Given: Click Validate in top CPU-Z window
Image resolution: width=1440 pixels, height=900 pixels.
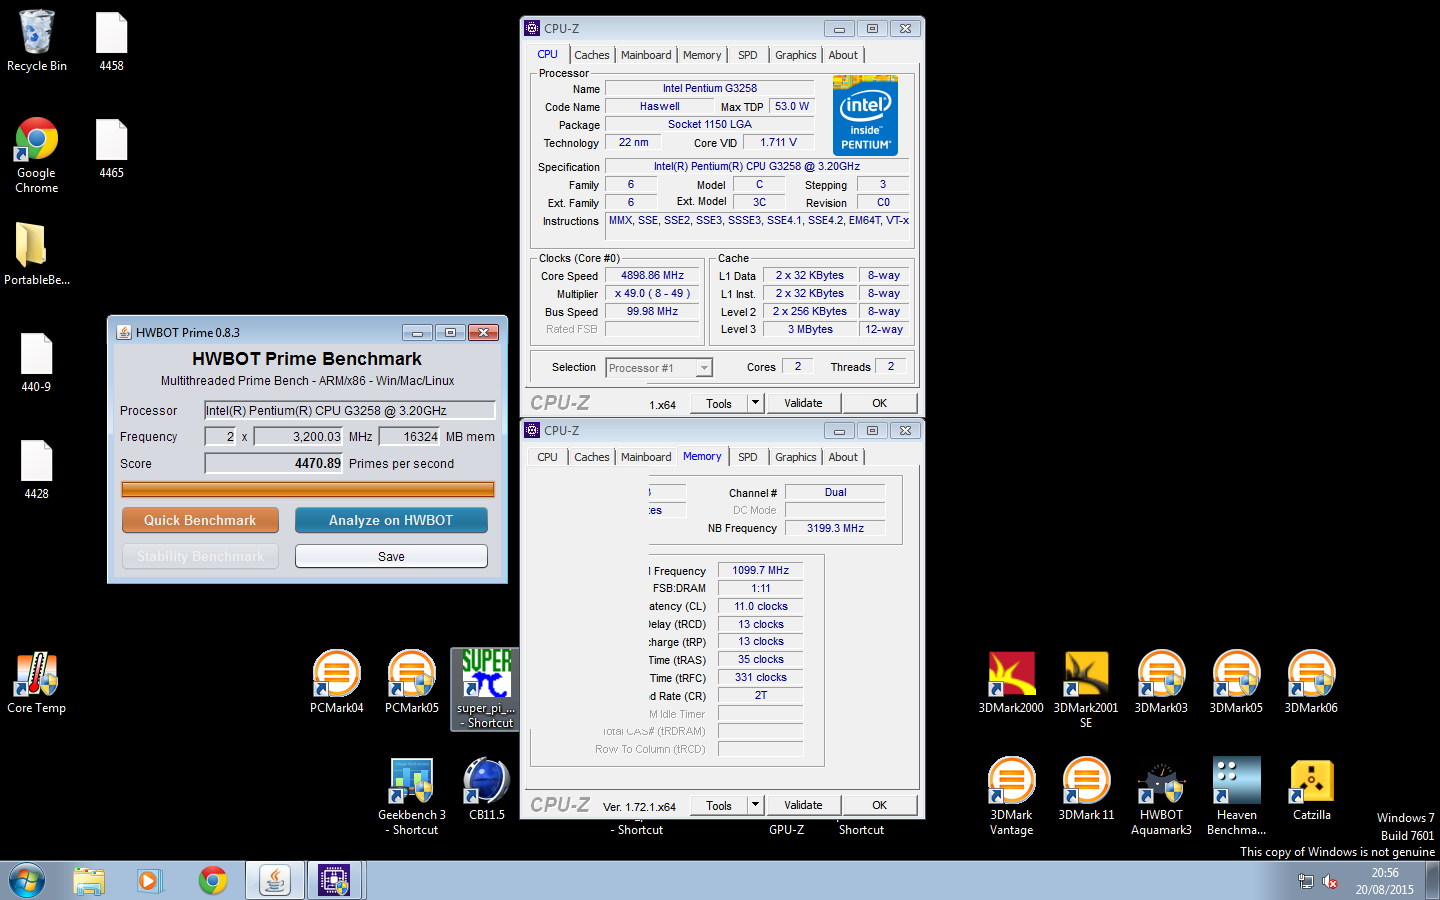Looking at the screenshot, I should (803, 403).
